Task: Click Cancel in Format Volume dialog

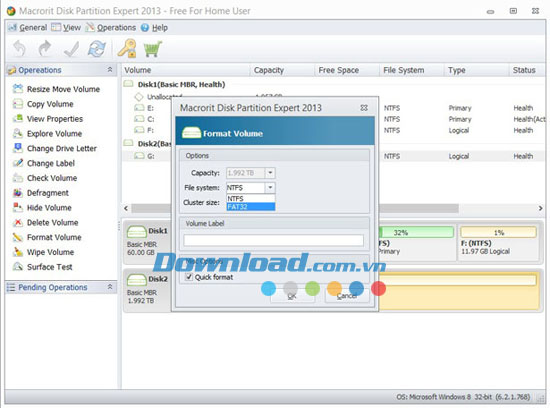Action: (x=347, y=296)
